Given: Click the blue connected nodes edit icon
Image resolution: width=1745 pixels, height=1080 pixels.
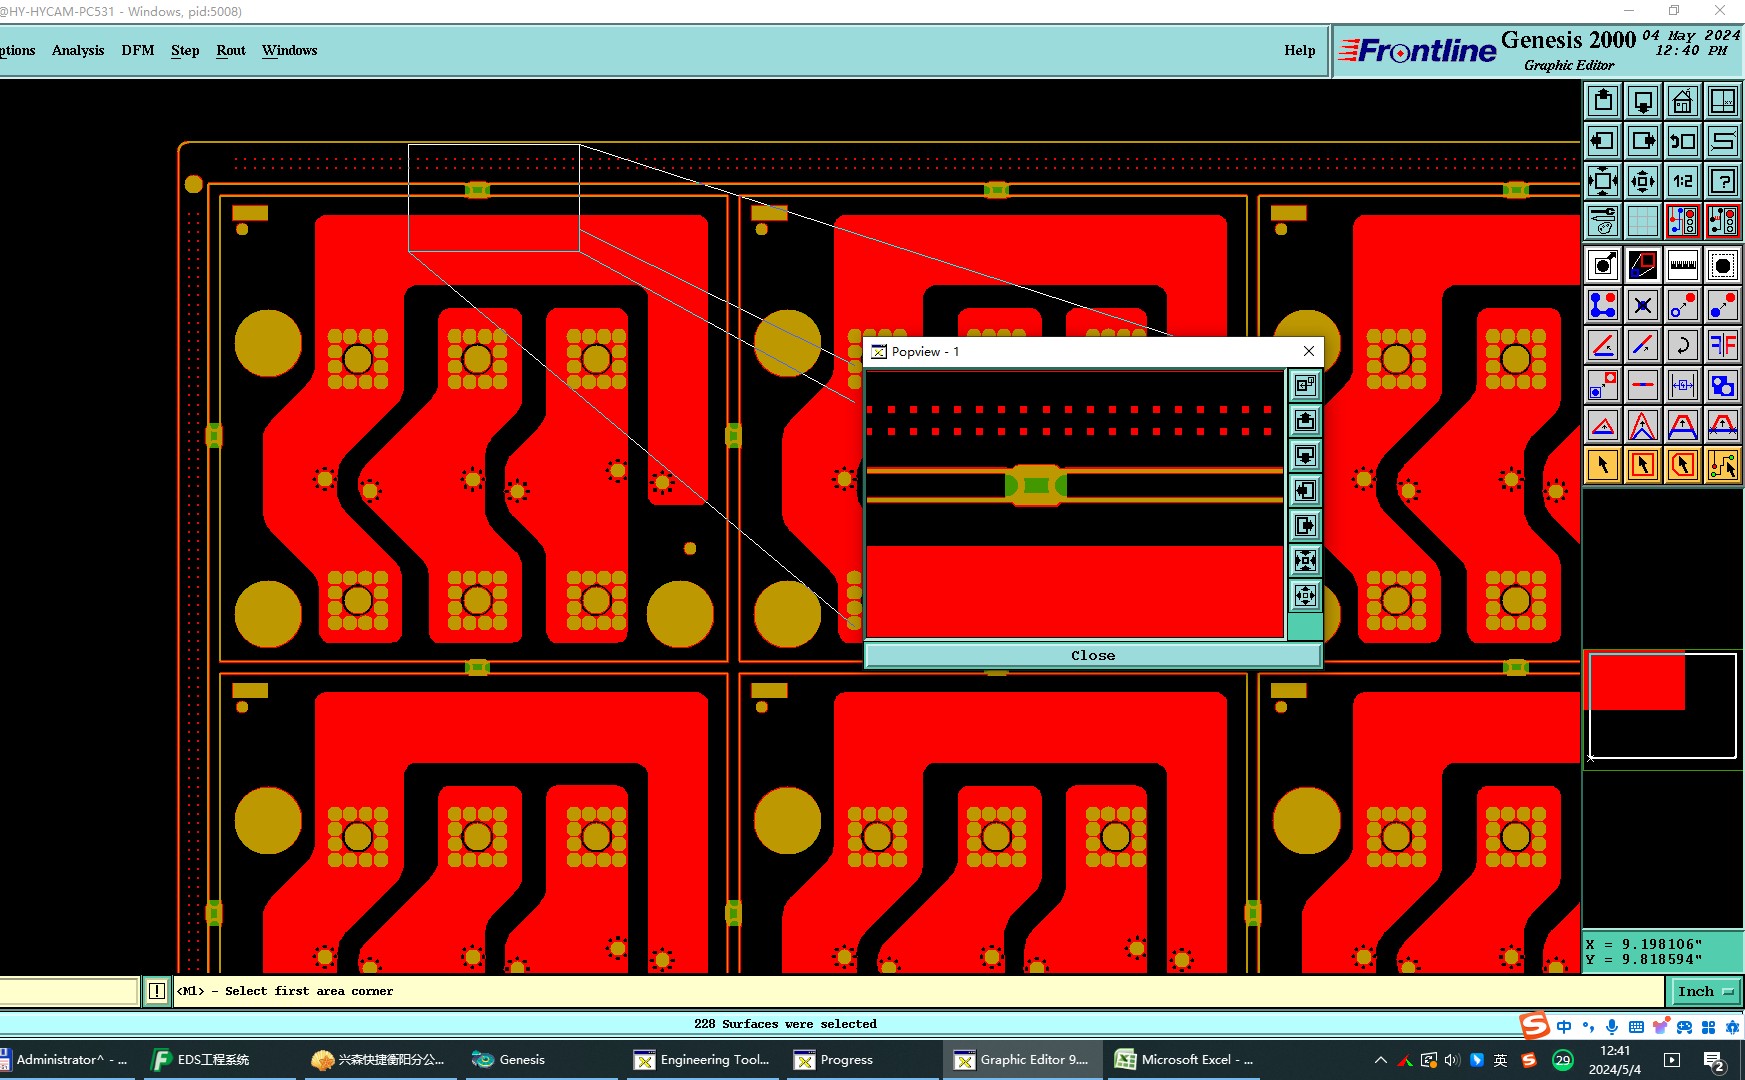Looking at the screenshot, I should point(1603,305).
